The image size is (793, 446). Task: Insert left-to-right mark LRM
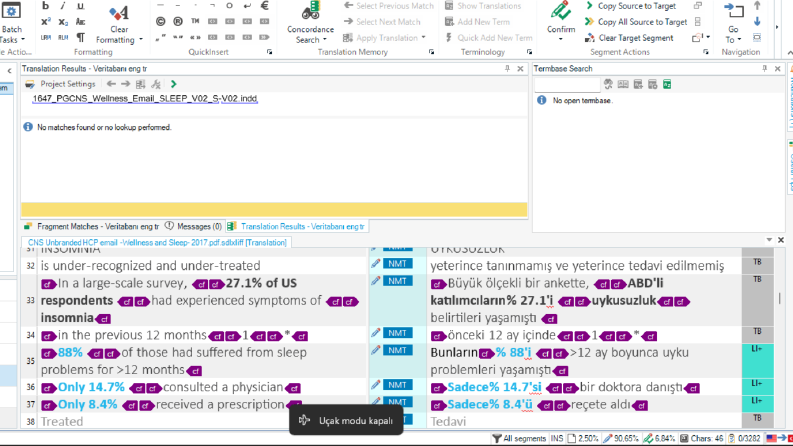click(x=46, y=37)
